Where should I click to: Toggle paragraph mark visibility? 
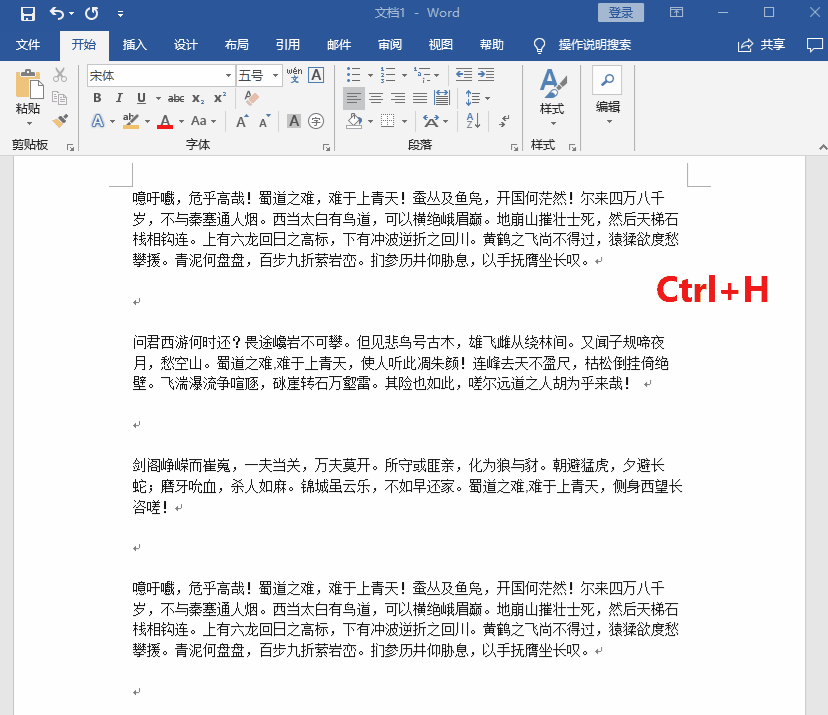[503, 120]
